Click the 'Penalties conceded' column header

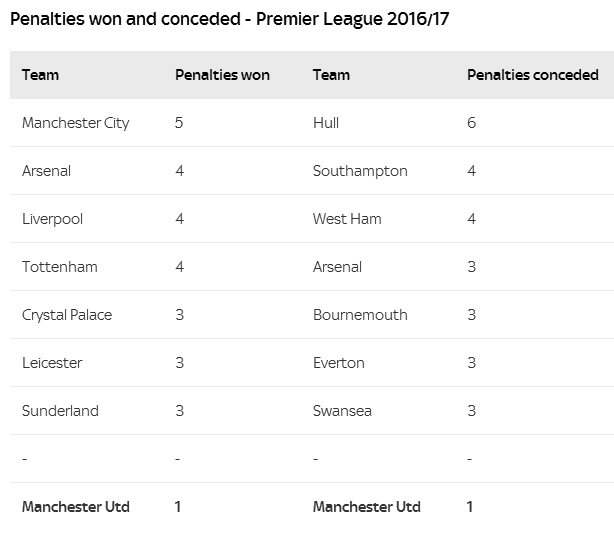pos(533,75)
